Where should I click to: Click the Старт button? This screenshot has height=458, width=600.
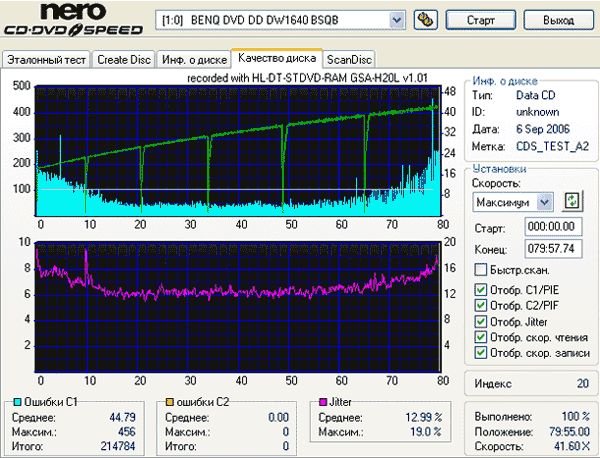coord(481,20)
